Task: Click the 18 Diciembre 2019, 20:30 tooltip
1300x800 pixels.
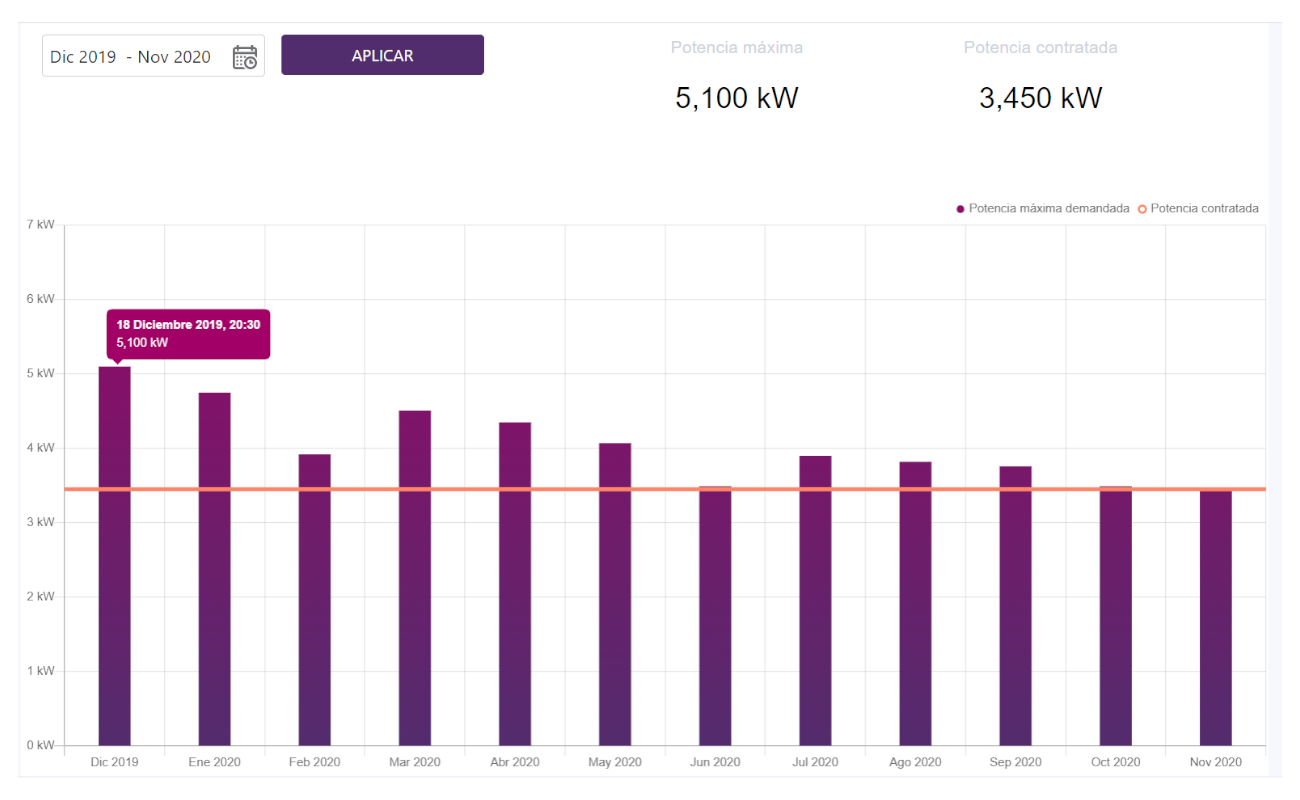Action: point(188,334)
